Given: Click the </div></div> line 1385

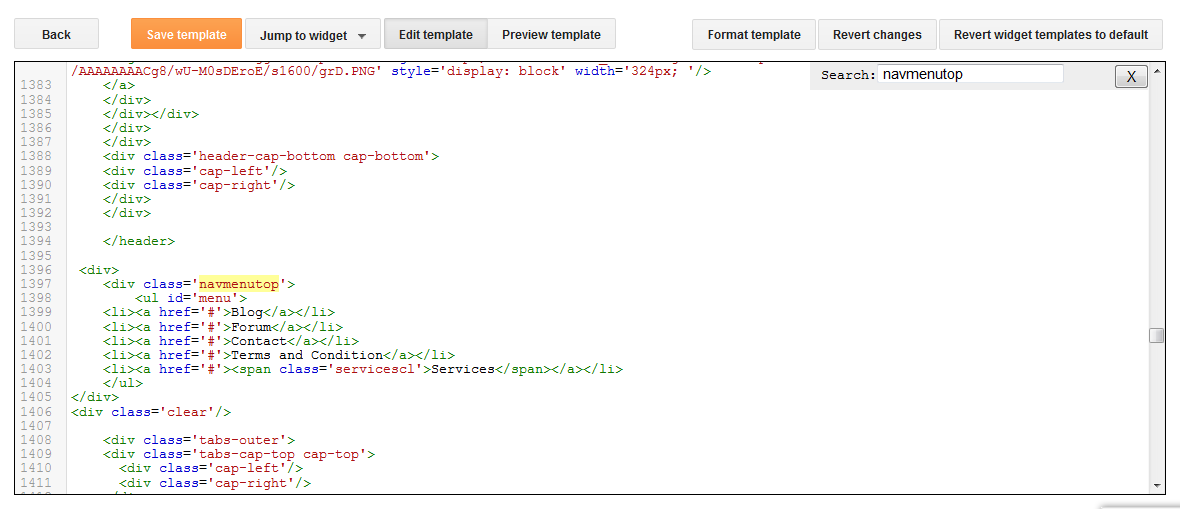Looking at the screenshot, I should click(151, 114).
